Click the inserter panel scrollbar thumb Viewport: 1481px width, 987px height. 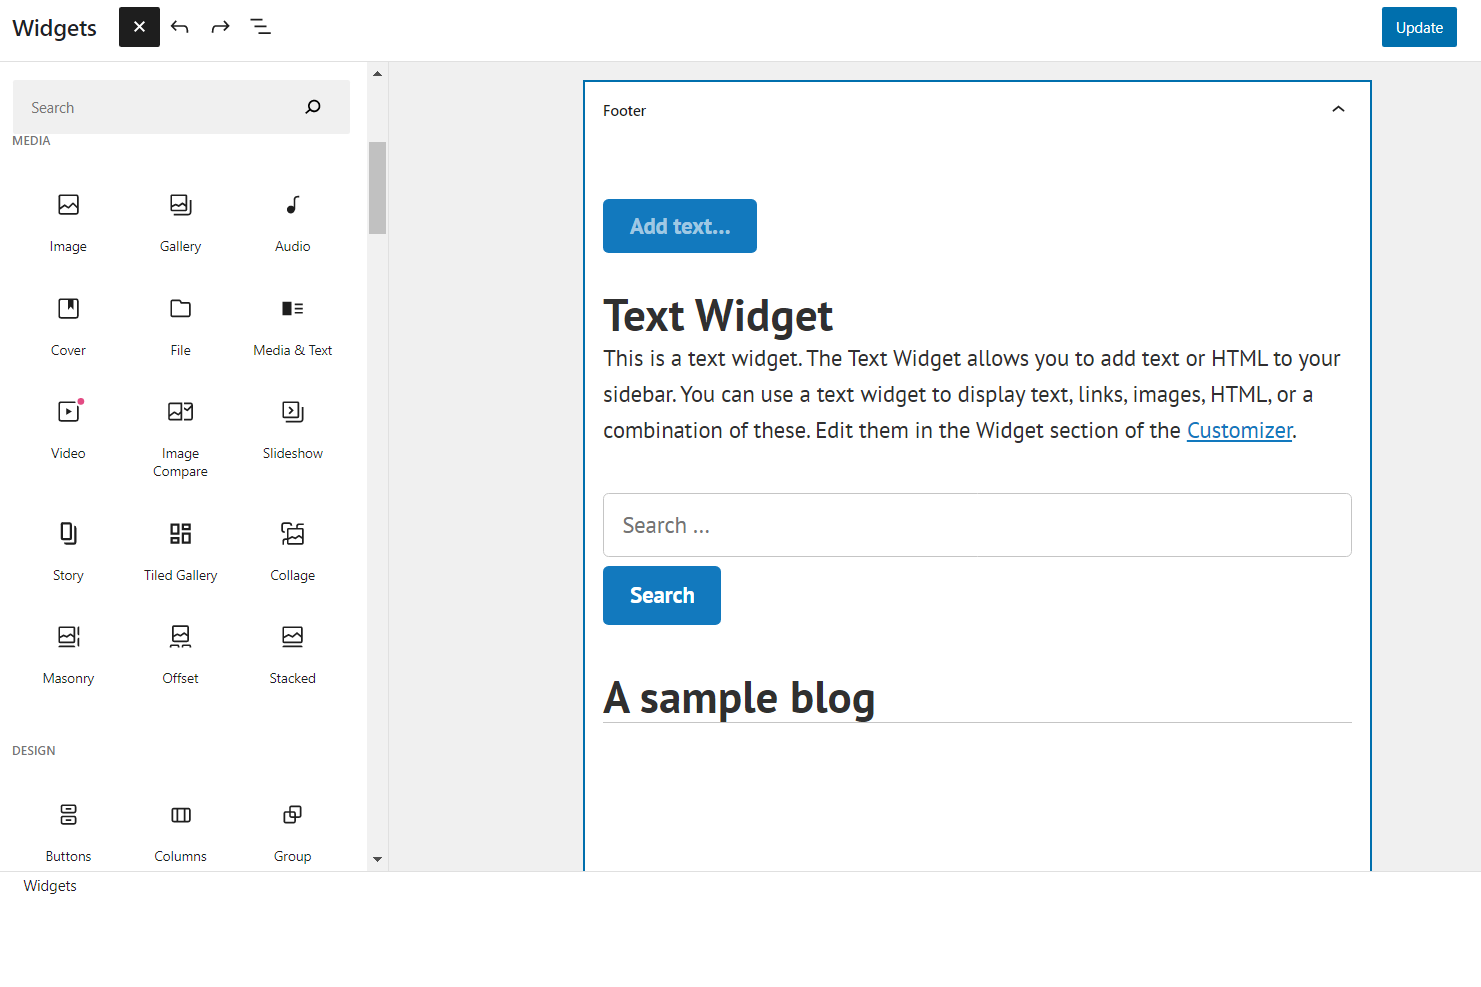pyautogui.click(x=377, y=188)
